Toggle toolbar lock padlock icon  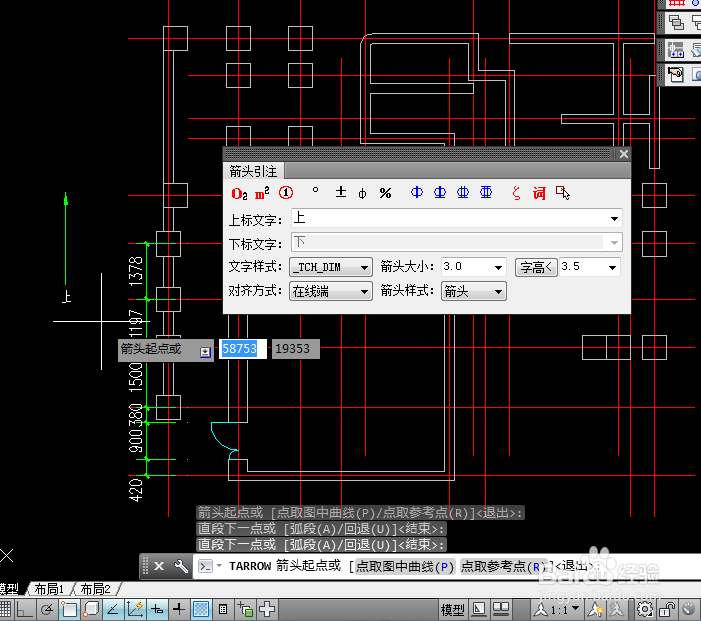pos(667,609)
